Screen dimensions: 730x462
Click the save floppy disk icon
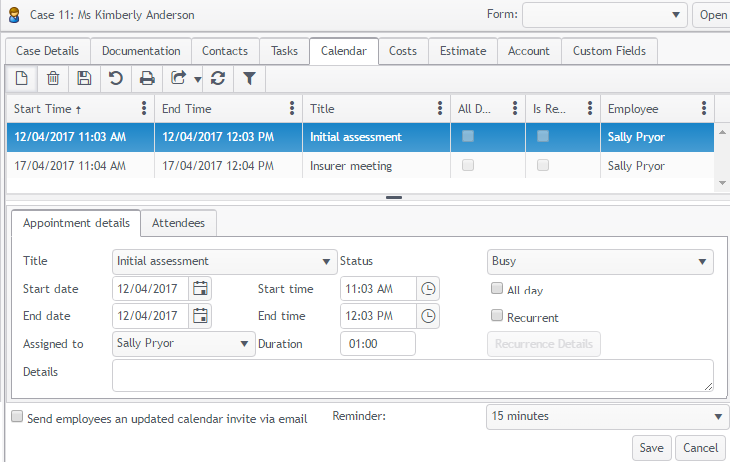pos(84,78)
